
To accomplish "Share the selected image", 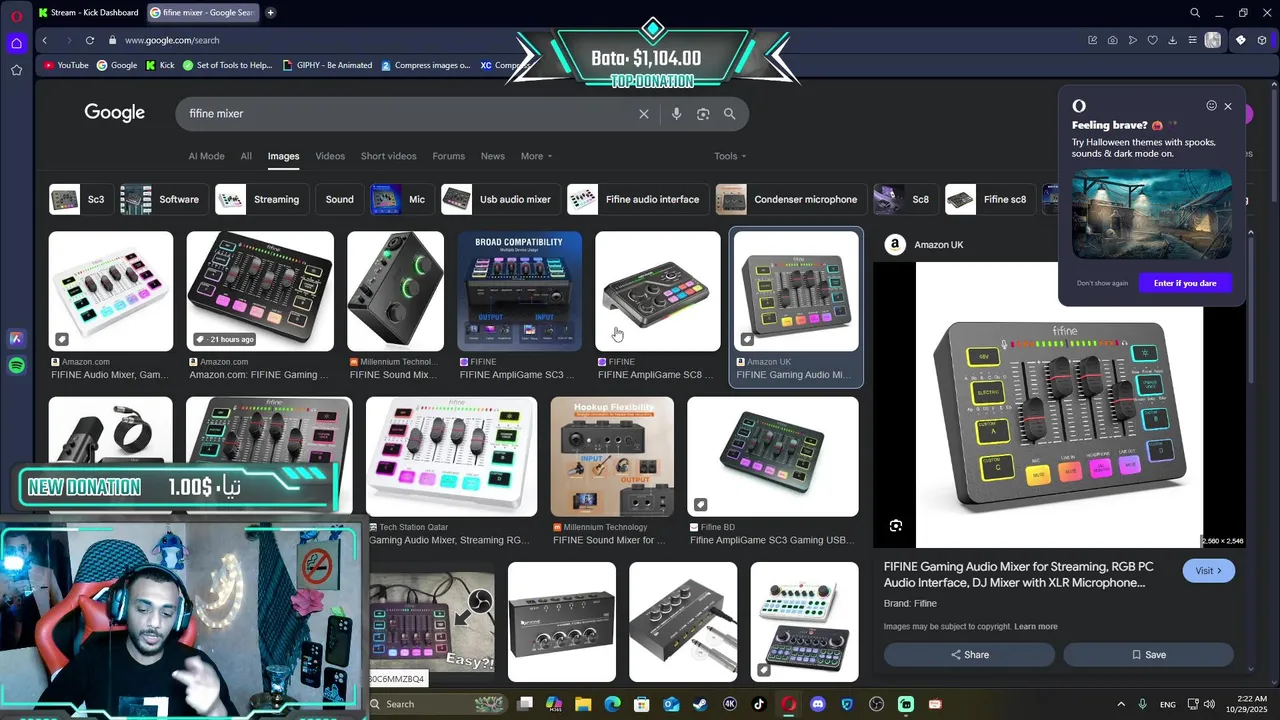I will pos(969,655).
